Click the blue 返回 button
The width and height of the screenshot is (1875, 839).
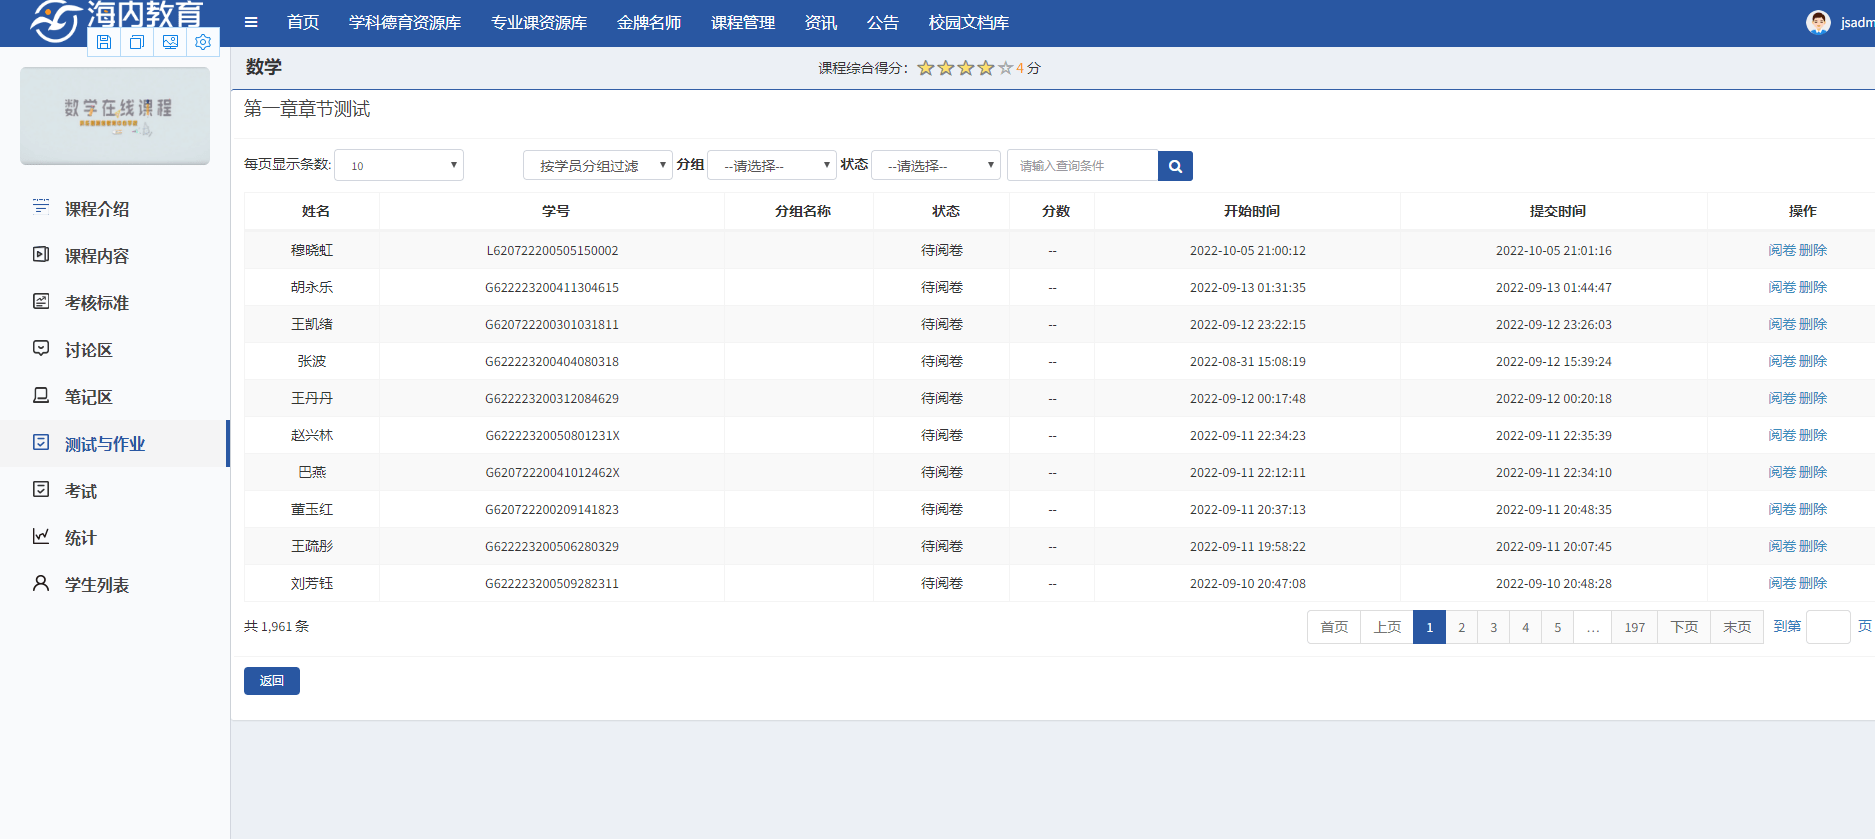click(272, 681)
